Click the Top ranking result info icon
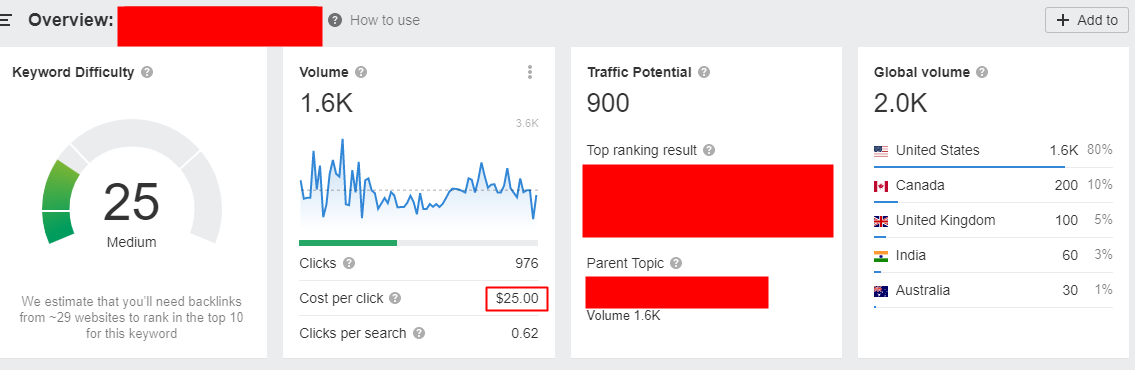This screenshot has width=1135, height=370. [x=709, y=151]
